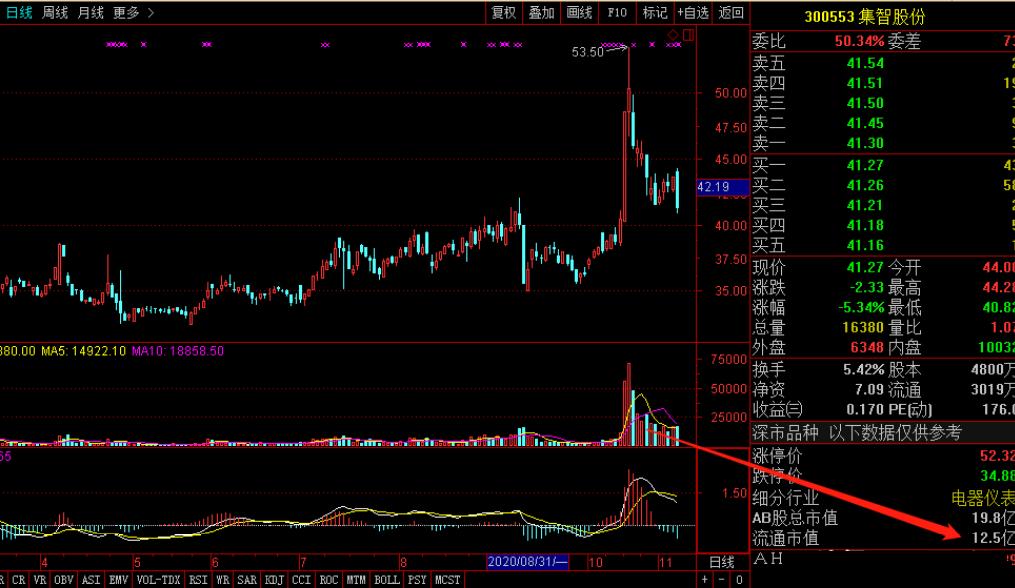Select the MCST indicator tab
Screen dimensions: 1015x588
point(447,580)
